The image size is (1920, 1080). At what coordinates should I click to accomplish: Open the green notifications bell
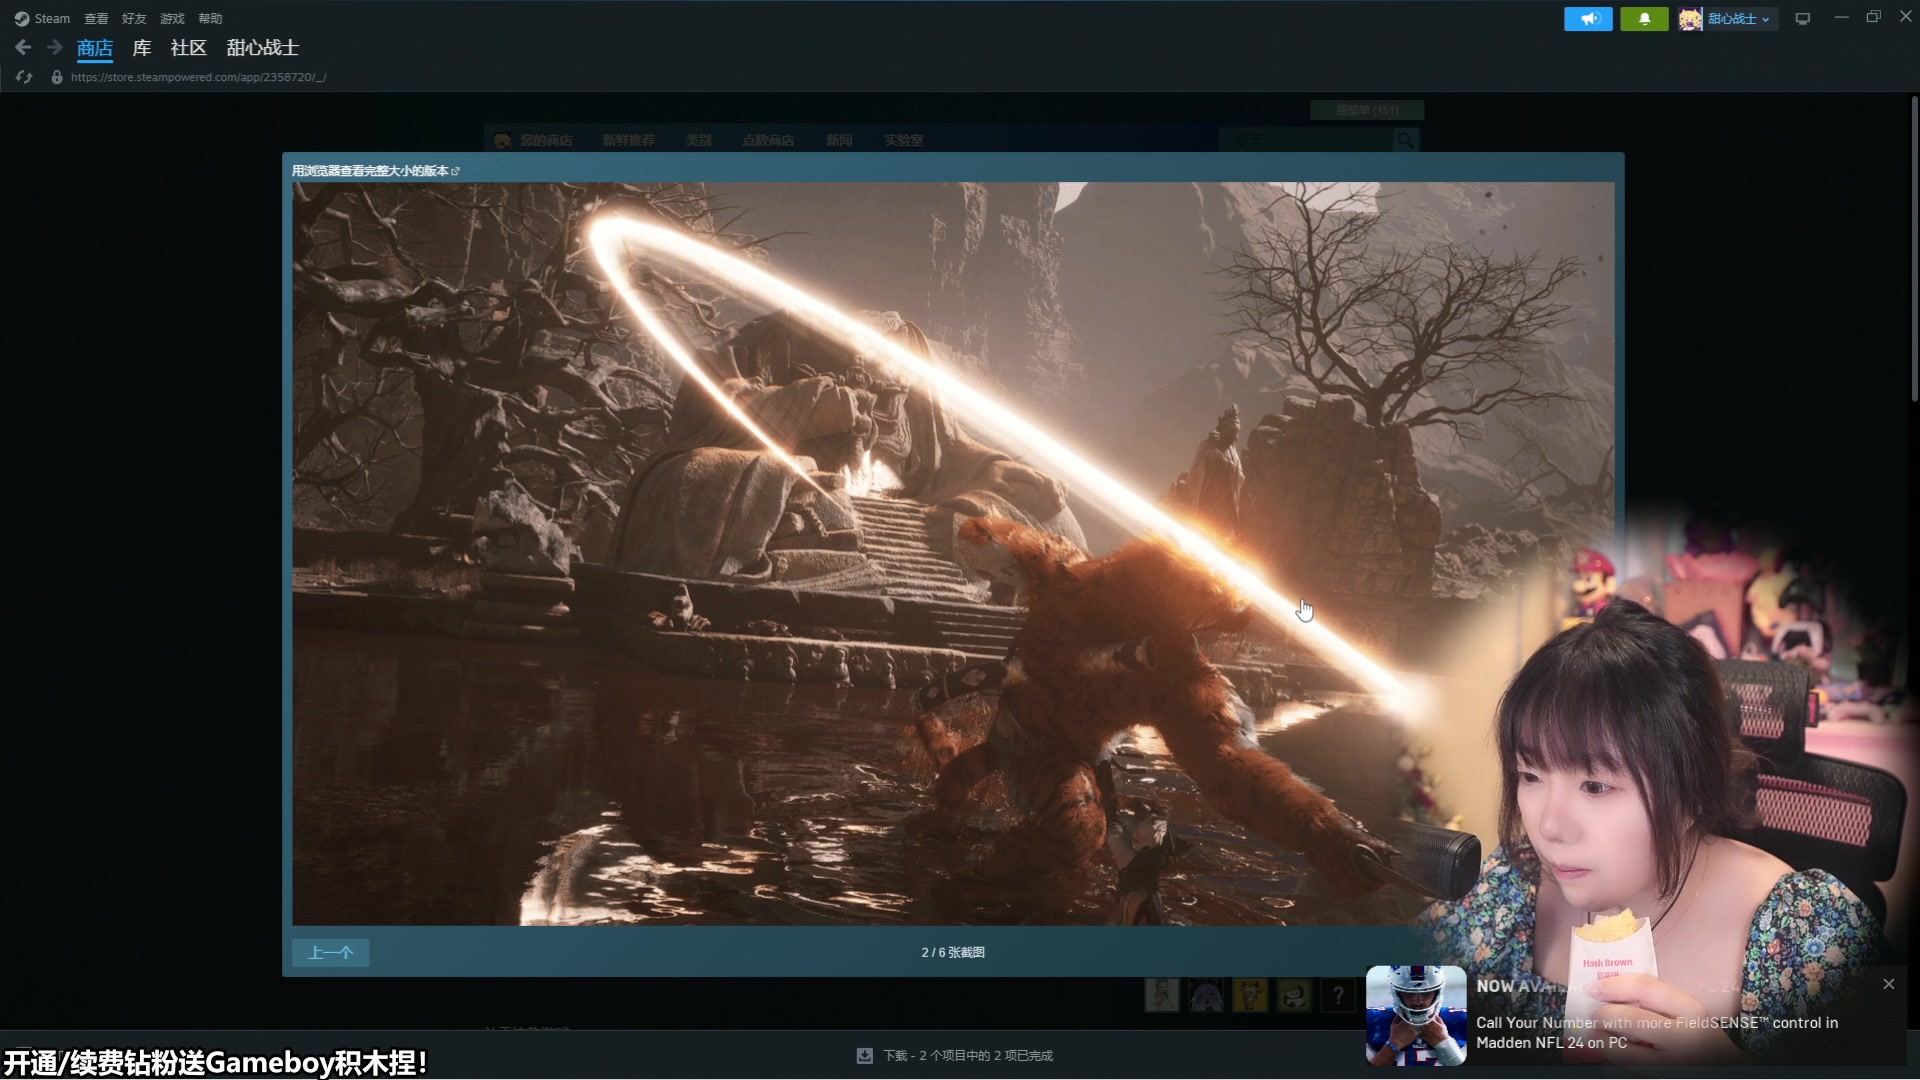click(1644, 19)
